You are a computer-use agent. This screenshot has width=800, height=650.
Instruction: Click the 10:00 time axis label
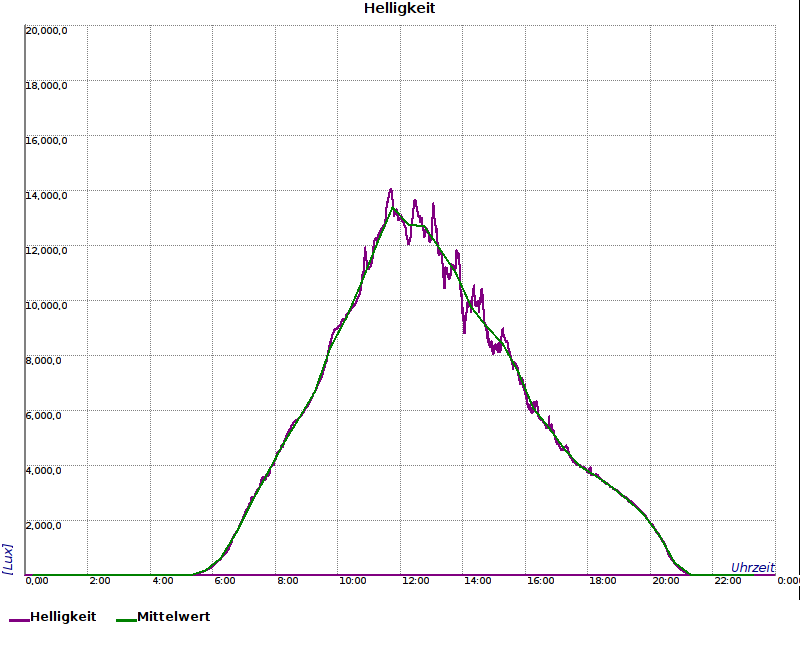pos(353,581)
